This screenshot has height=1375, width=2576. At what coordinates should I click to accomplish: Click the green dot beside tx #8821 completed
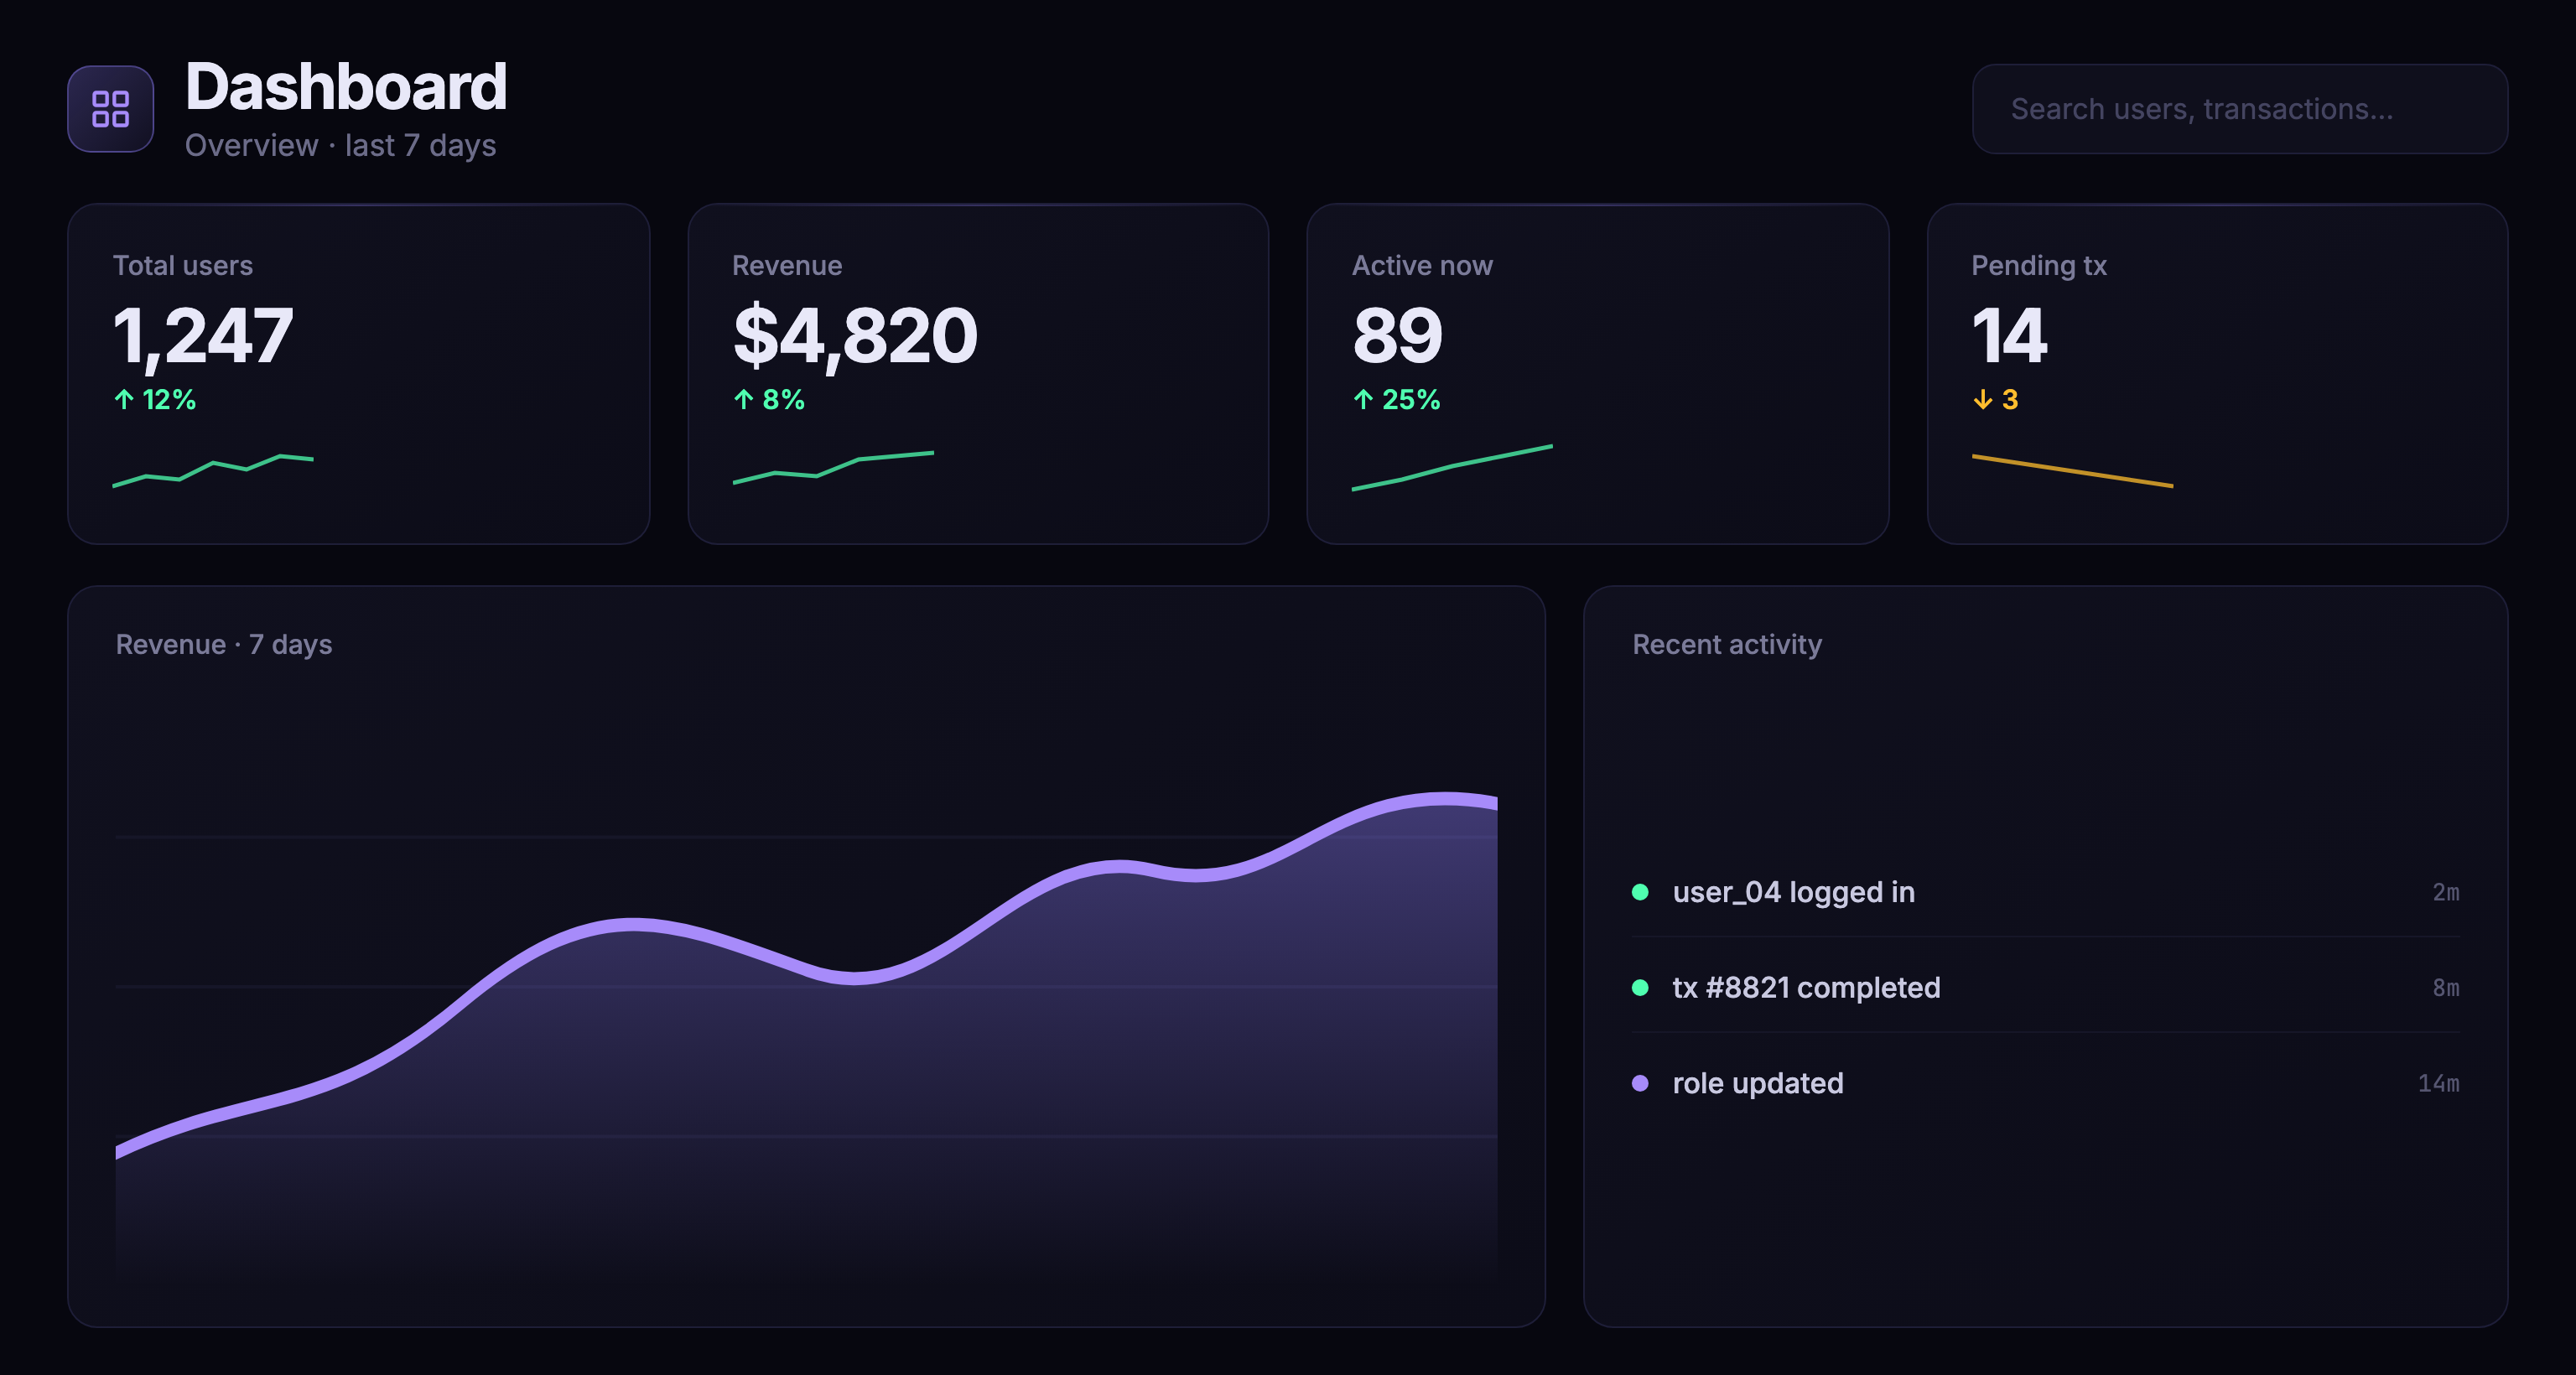coord(1640,988)
